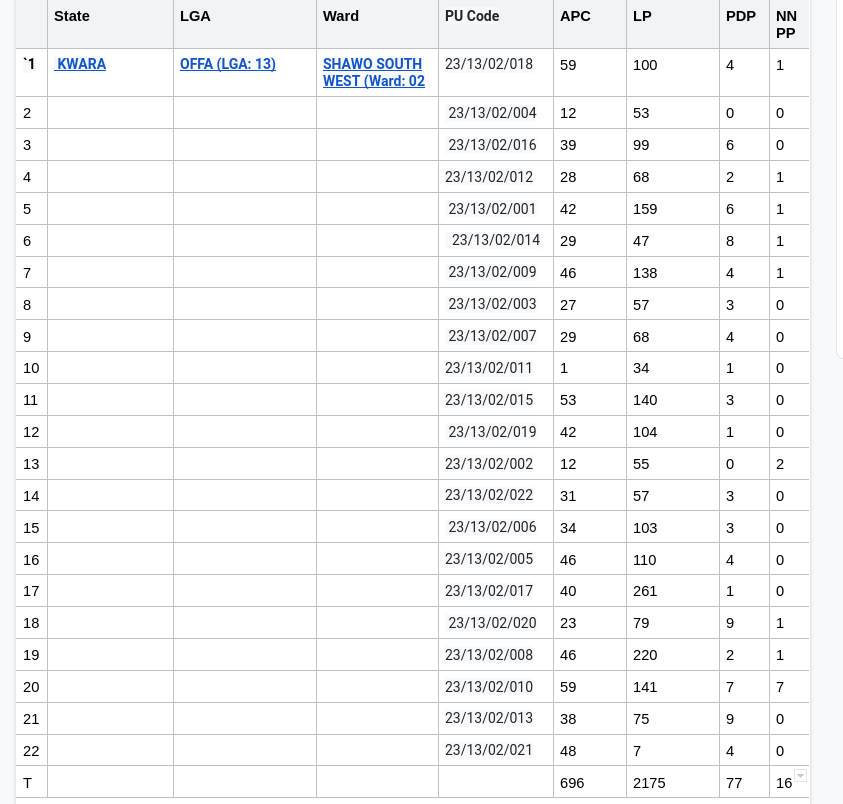Click LP value 138 in row 7

[x=645, y=273]
